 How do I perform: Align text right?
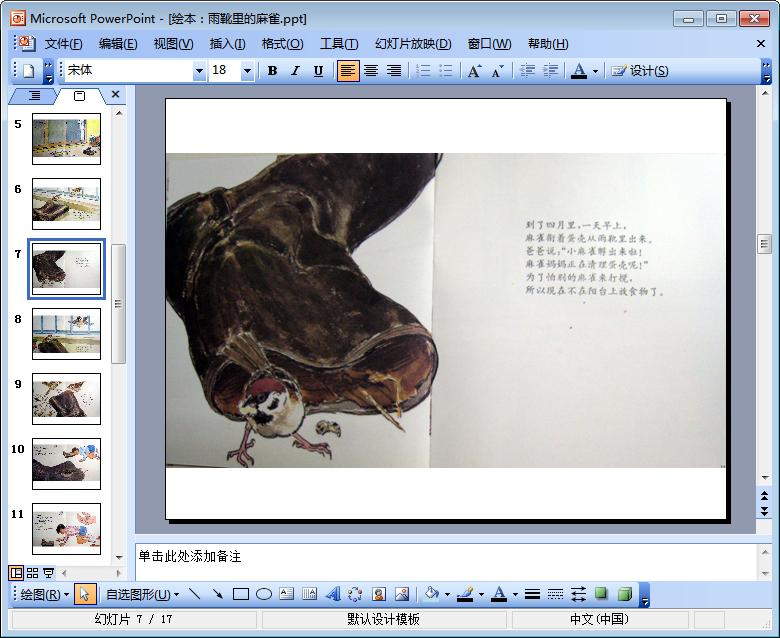pos(394,71)
